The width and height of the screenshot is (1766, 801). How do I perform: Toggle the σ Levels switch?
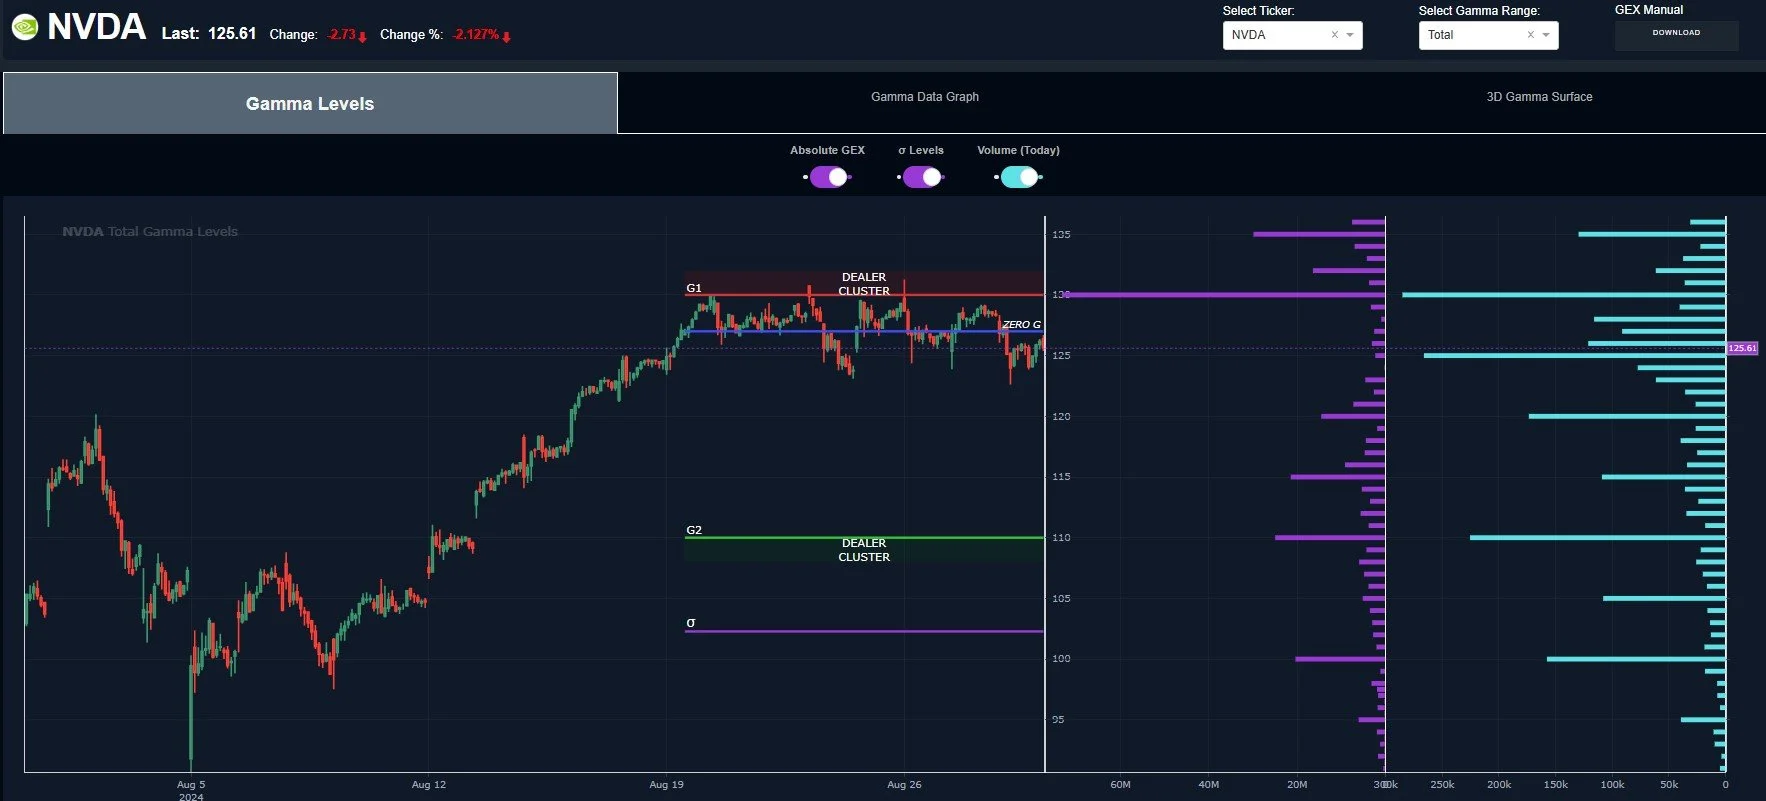tap(921, 177)
